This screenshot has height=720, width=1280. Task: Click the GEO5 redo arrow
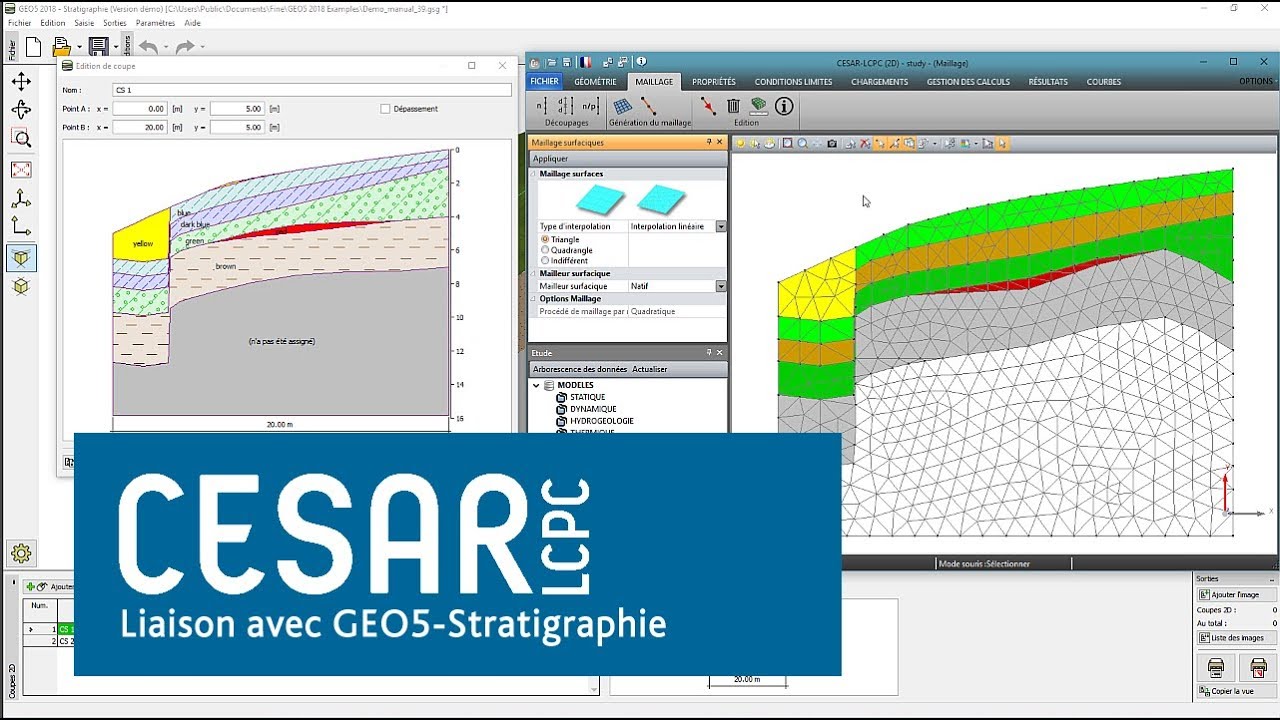(x=184, y=46)
